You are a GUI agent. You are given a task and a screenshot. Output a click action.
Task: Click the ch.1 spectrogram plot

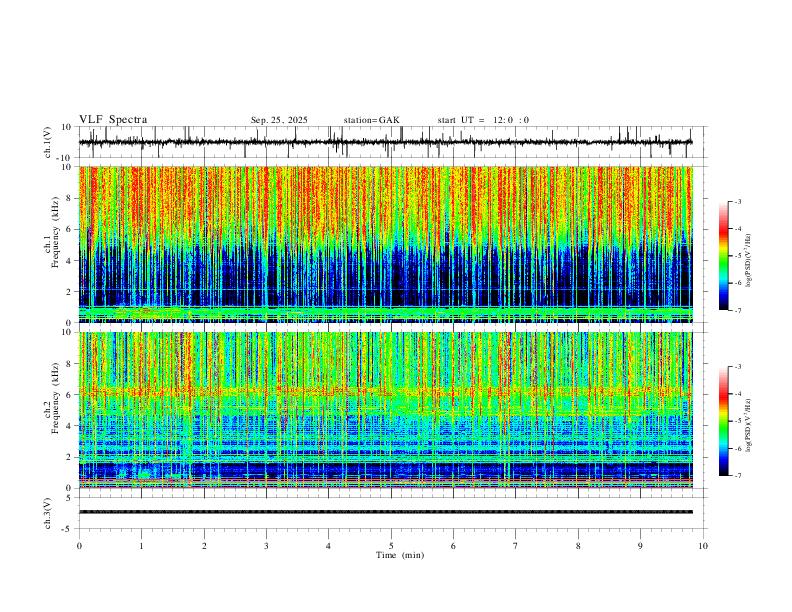(386, 244)
